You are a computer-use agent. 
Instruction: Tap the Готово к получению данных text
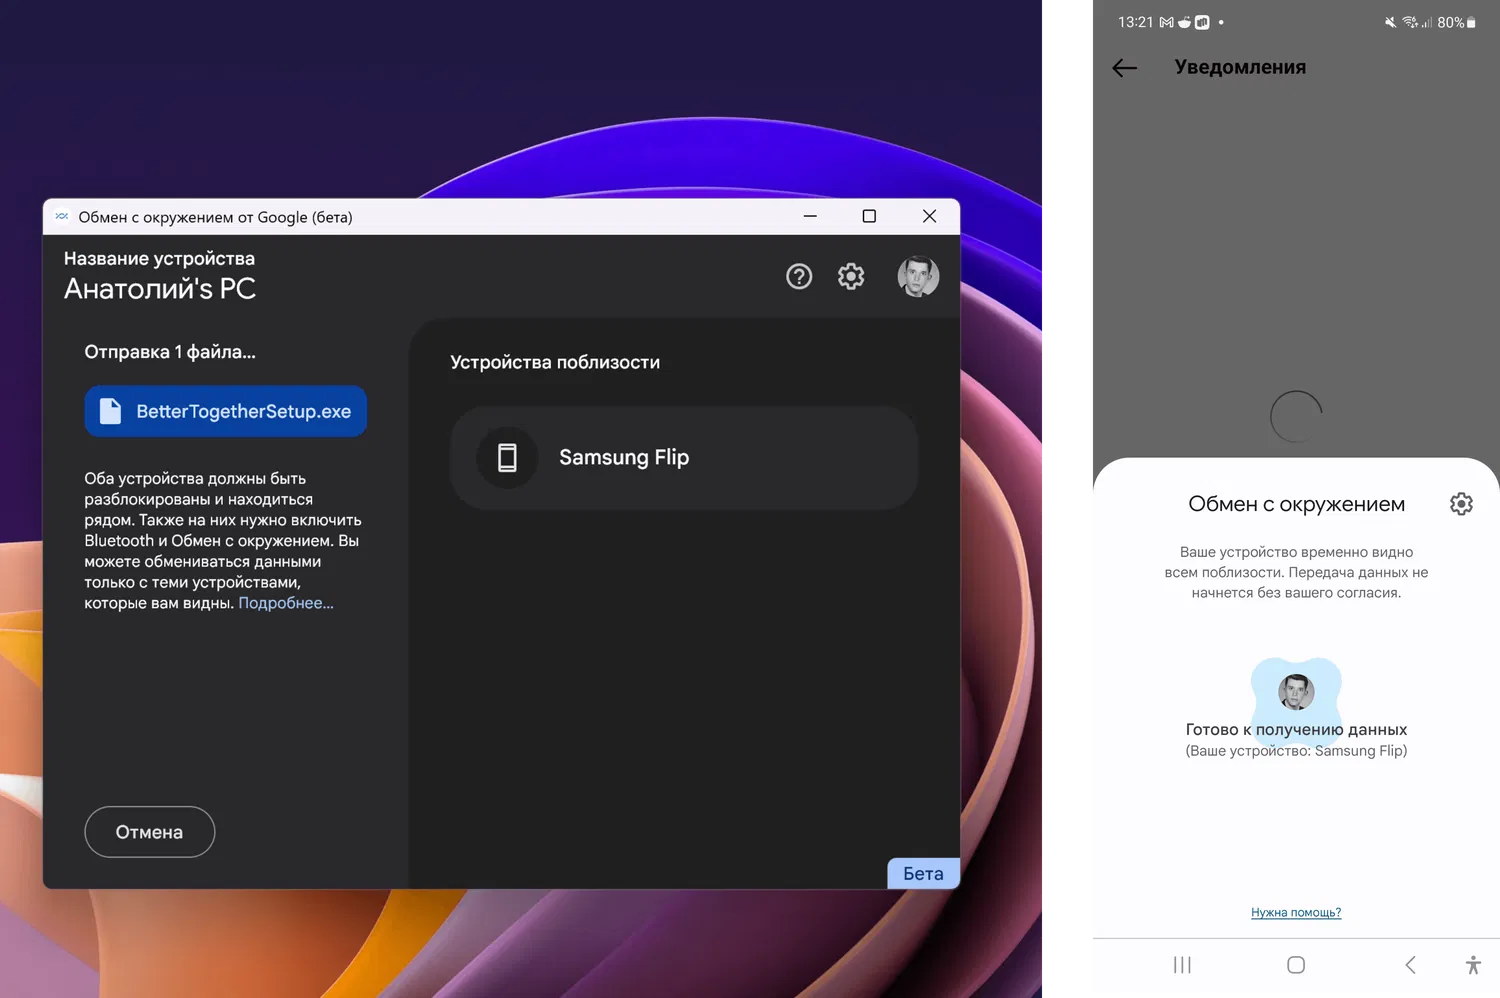[x=1296, y=730]
